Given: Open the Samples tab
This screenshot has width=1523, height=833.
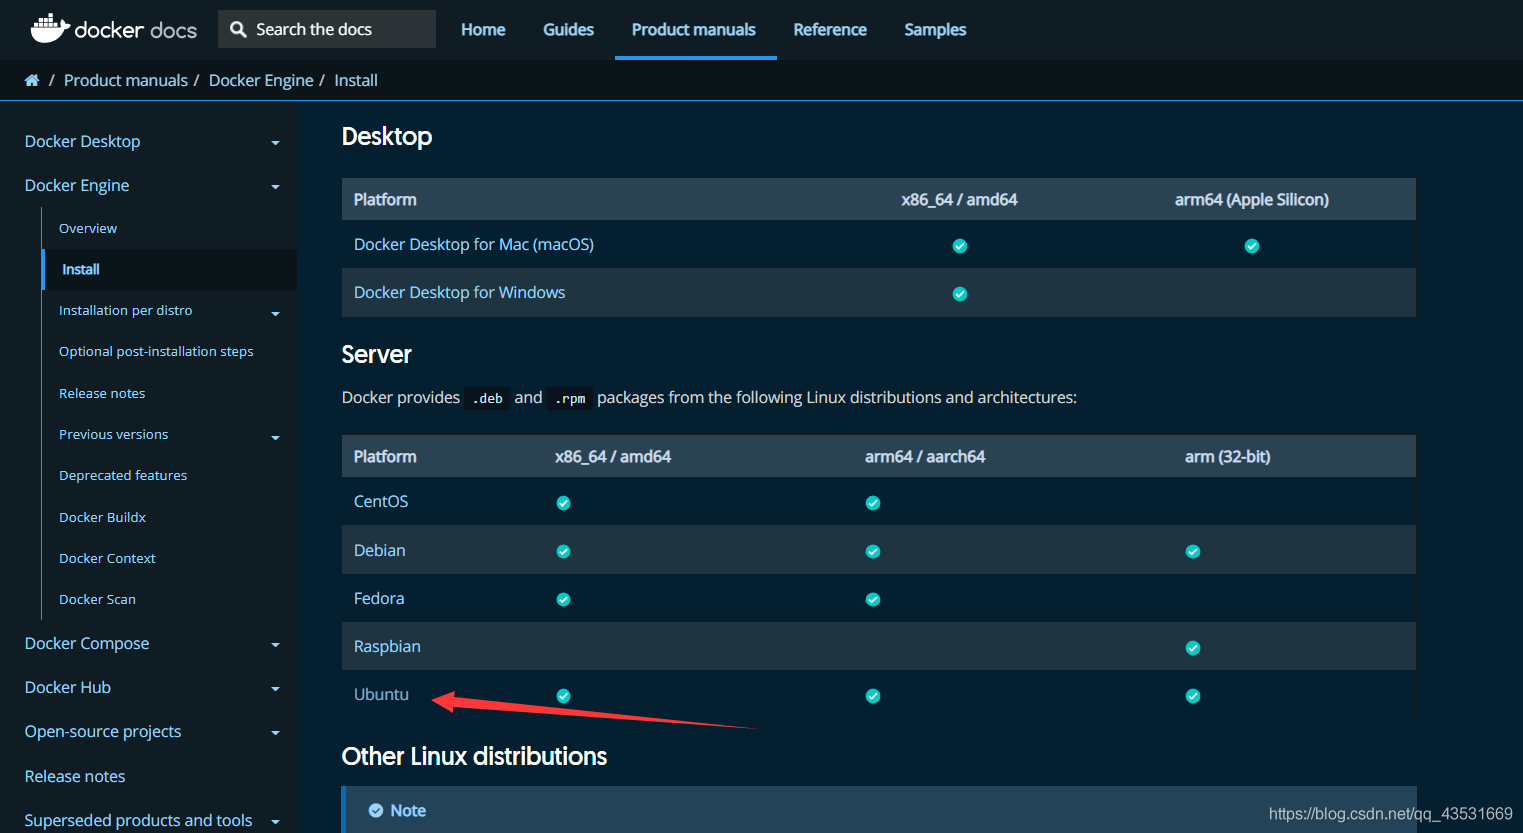Looking at the screenshot, I should 935,30.
